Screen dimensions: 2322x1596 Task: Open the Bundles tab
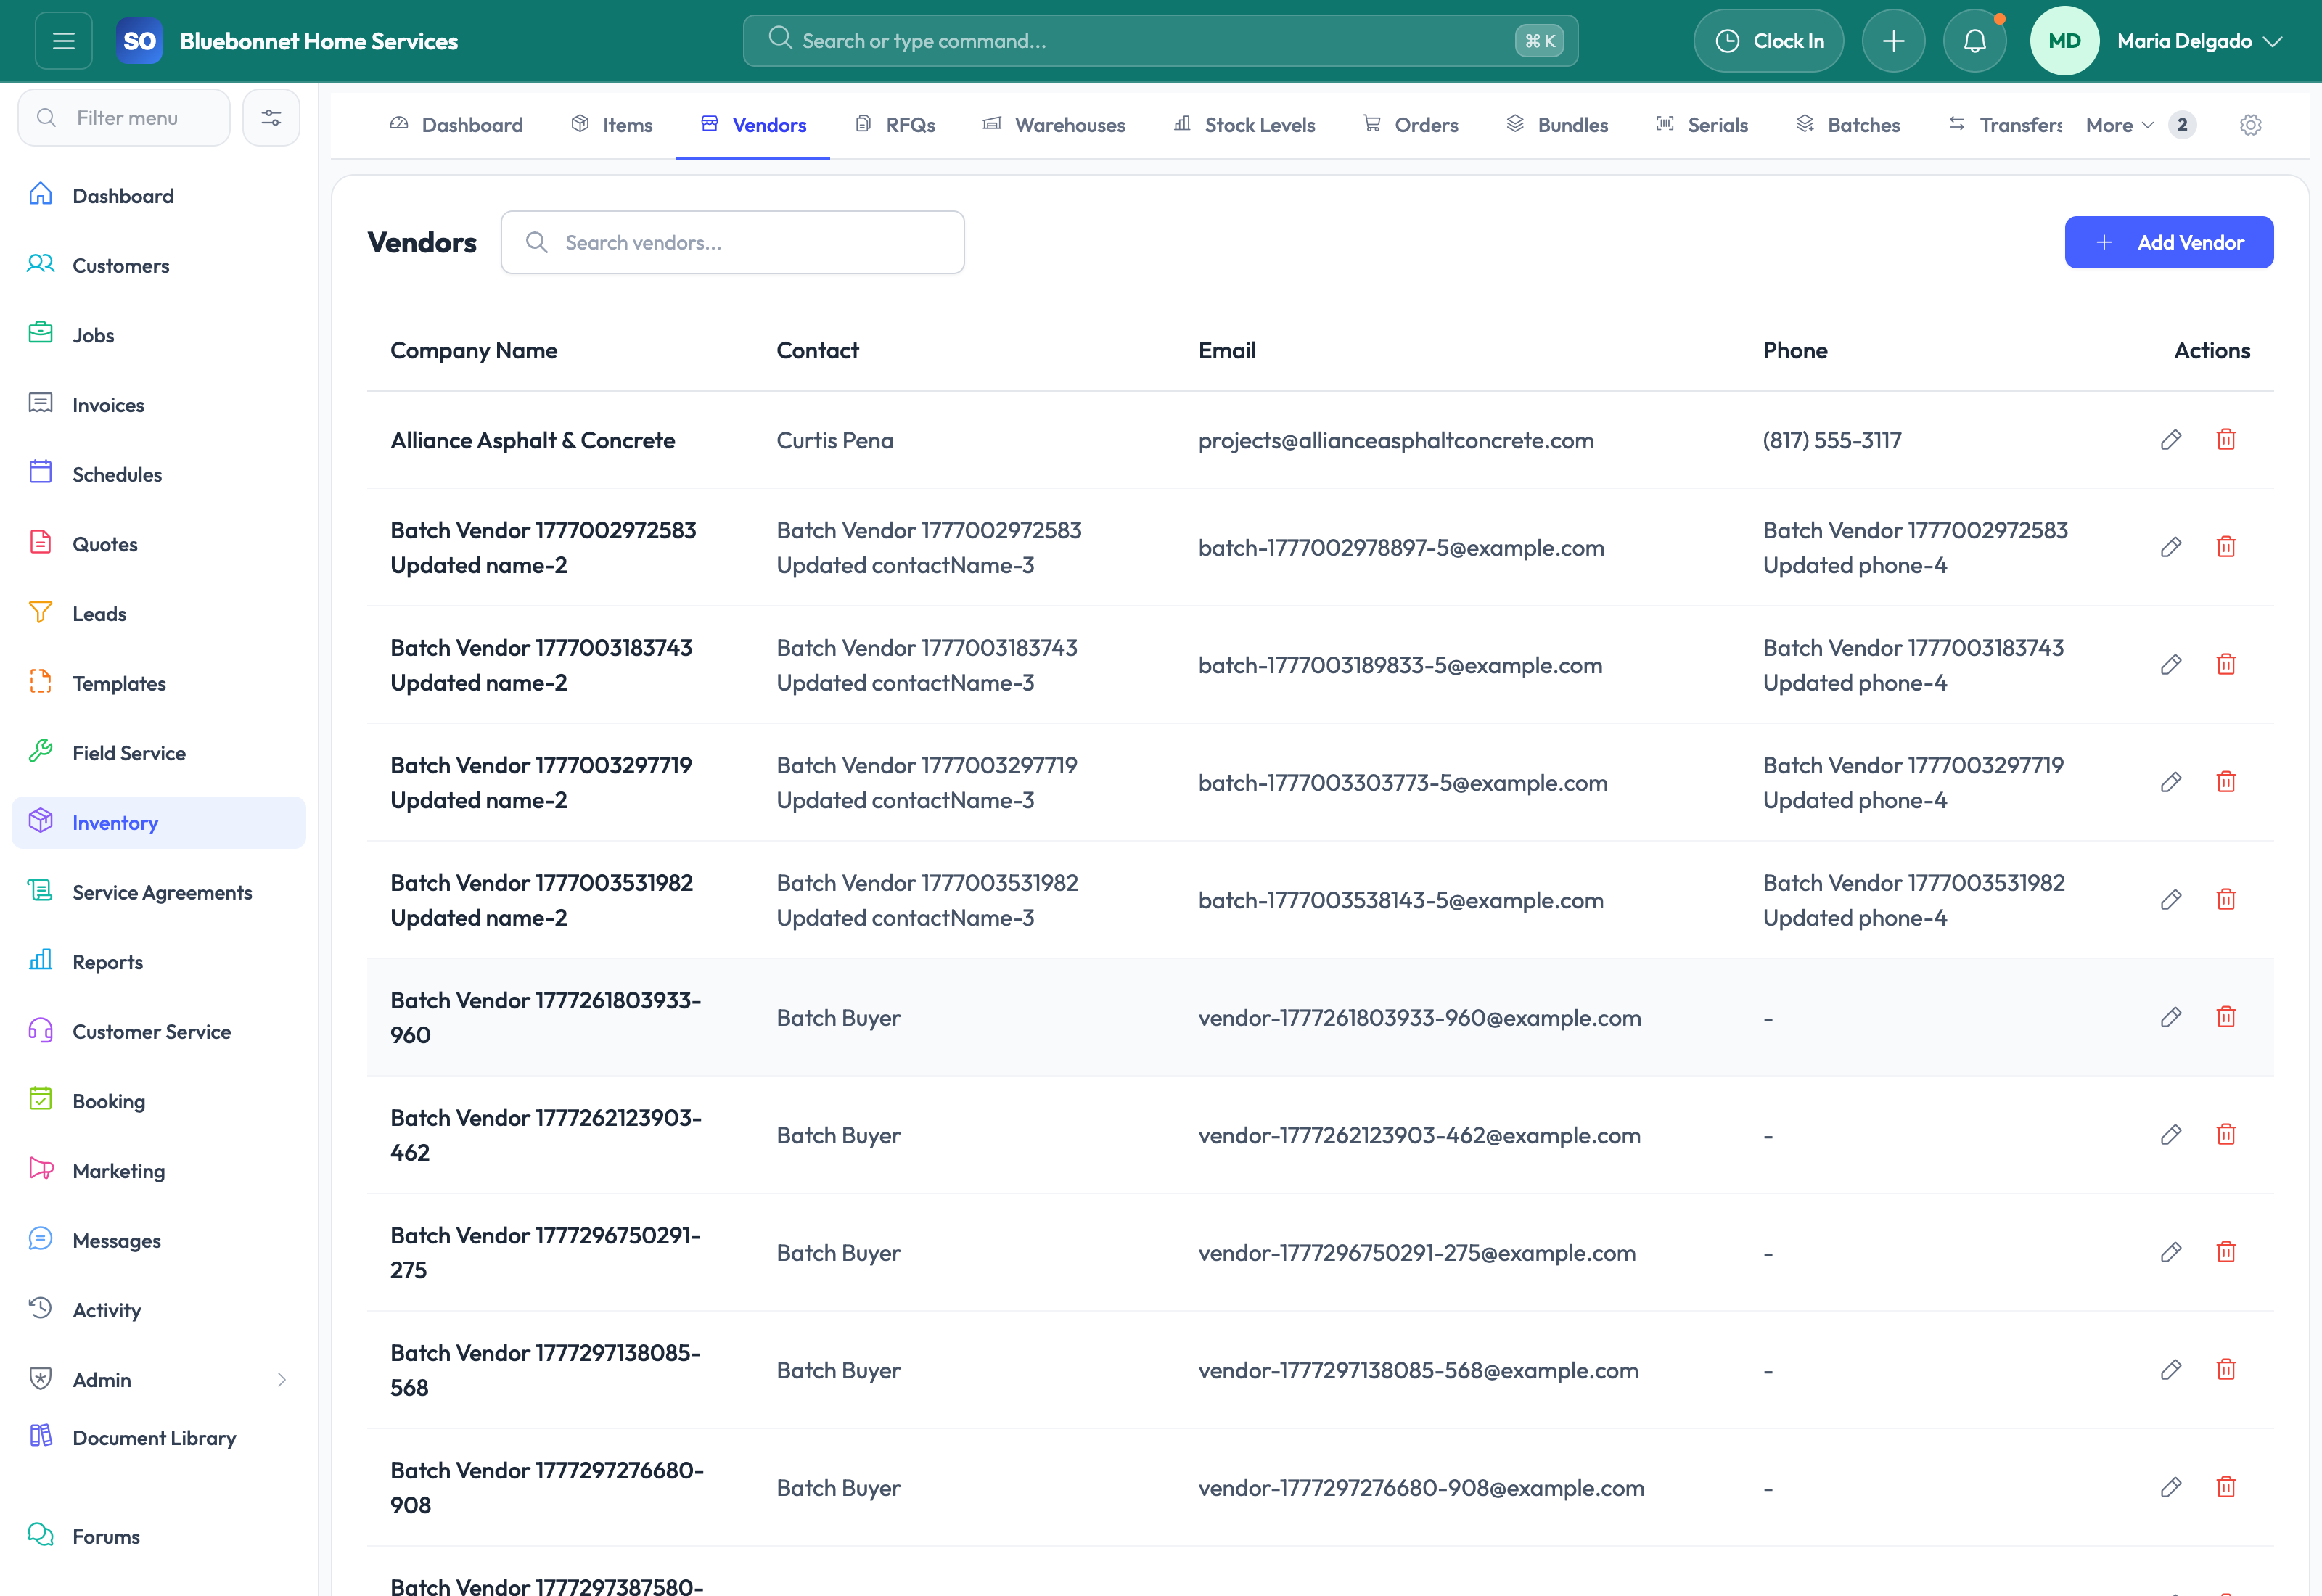click(x=1557, y=125)
